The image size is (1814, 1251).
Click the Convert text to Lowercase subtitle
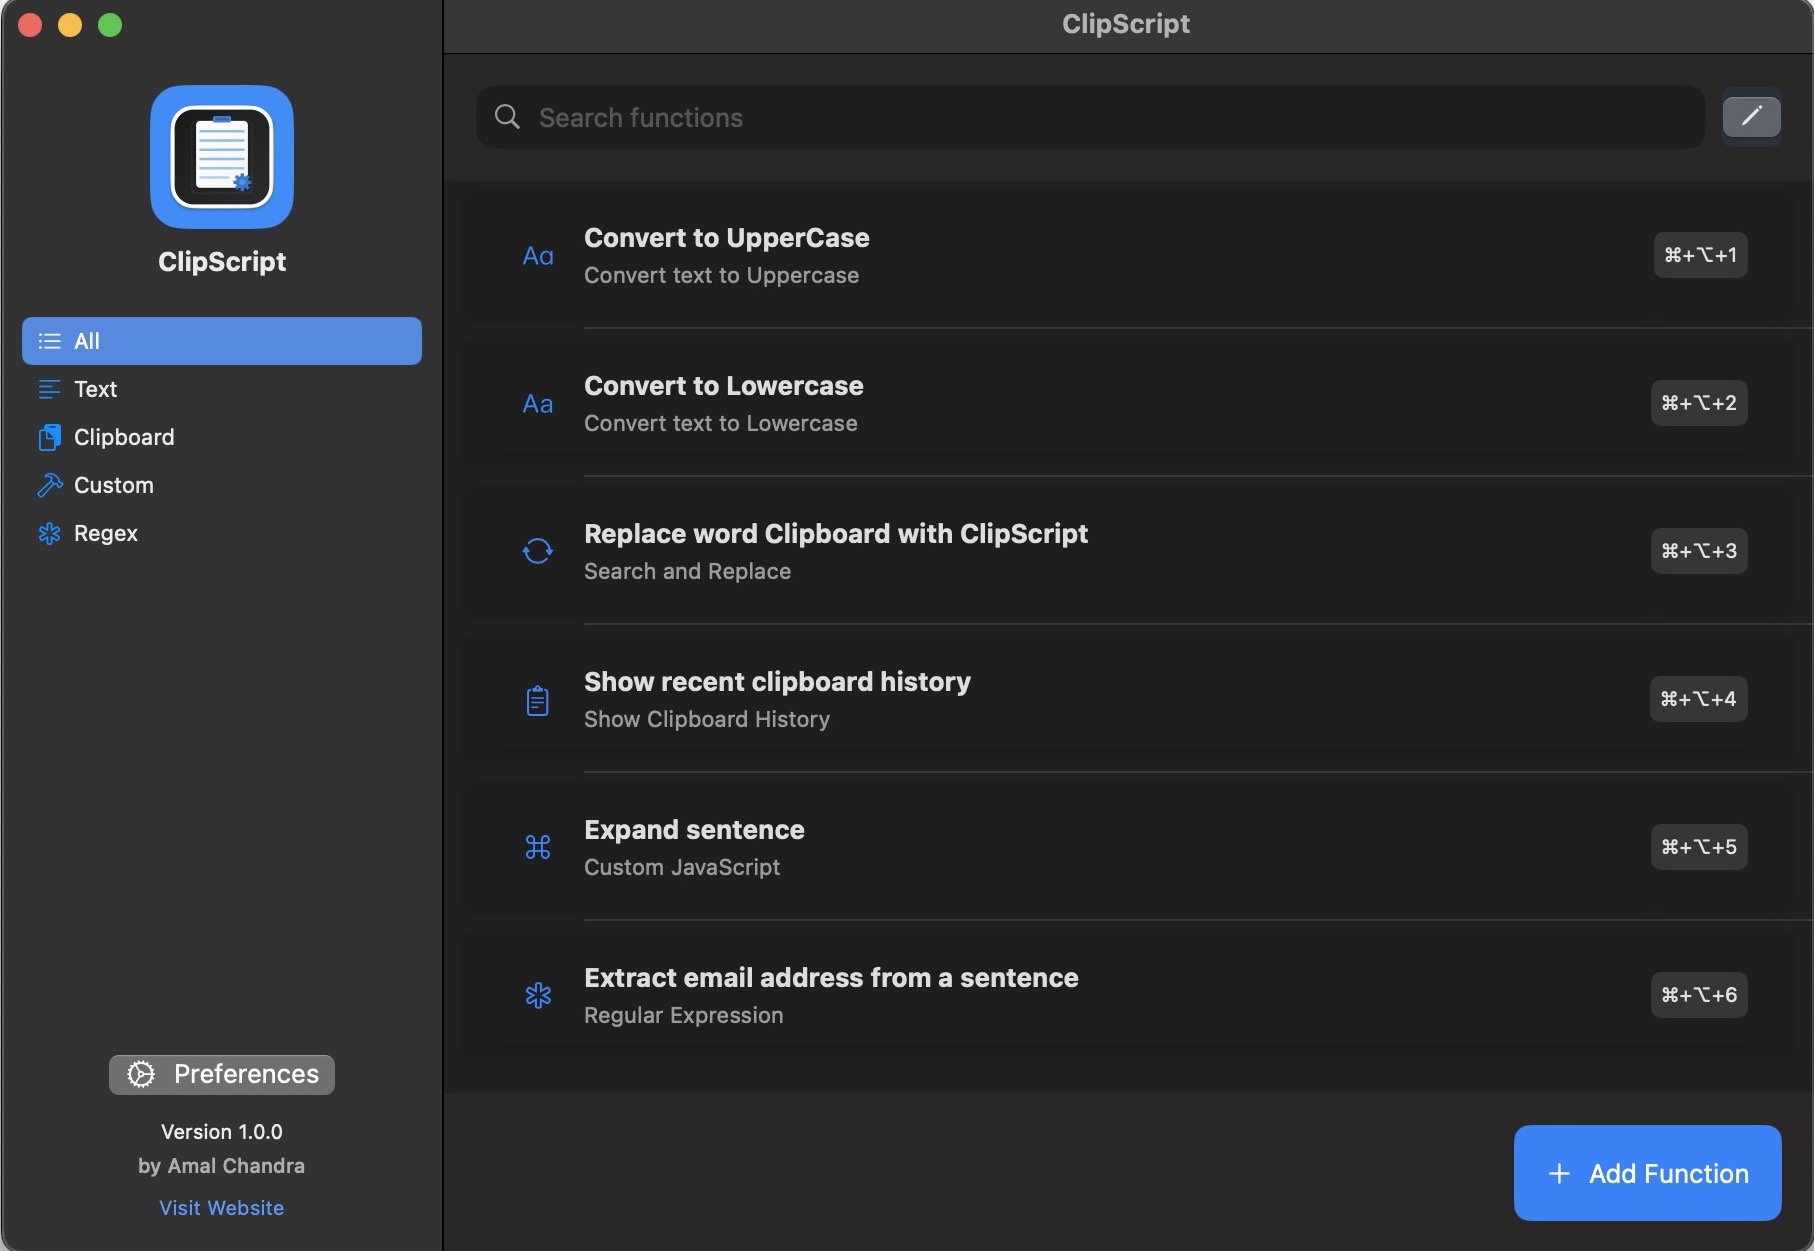721,423
